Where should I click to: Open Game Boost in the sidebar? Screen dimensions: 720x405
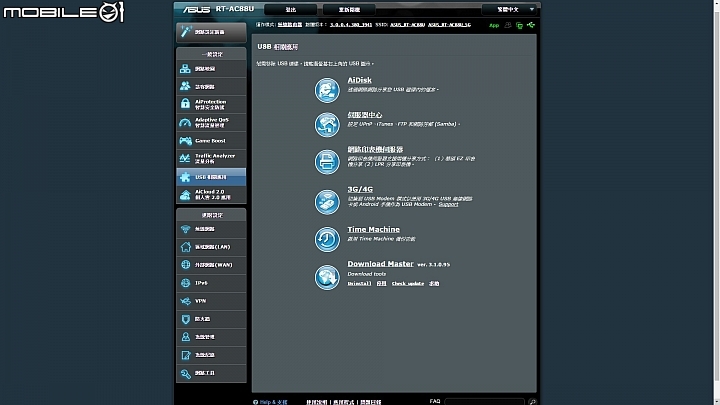211,141
